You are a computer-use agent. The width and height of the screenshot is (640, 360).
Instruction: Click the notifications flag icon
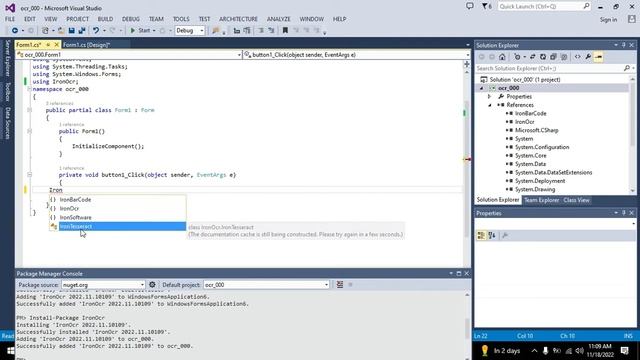(487, 7)
